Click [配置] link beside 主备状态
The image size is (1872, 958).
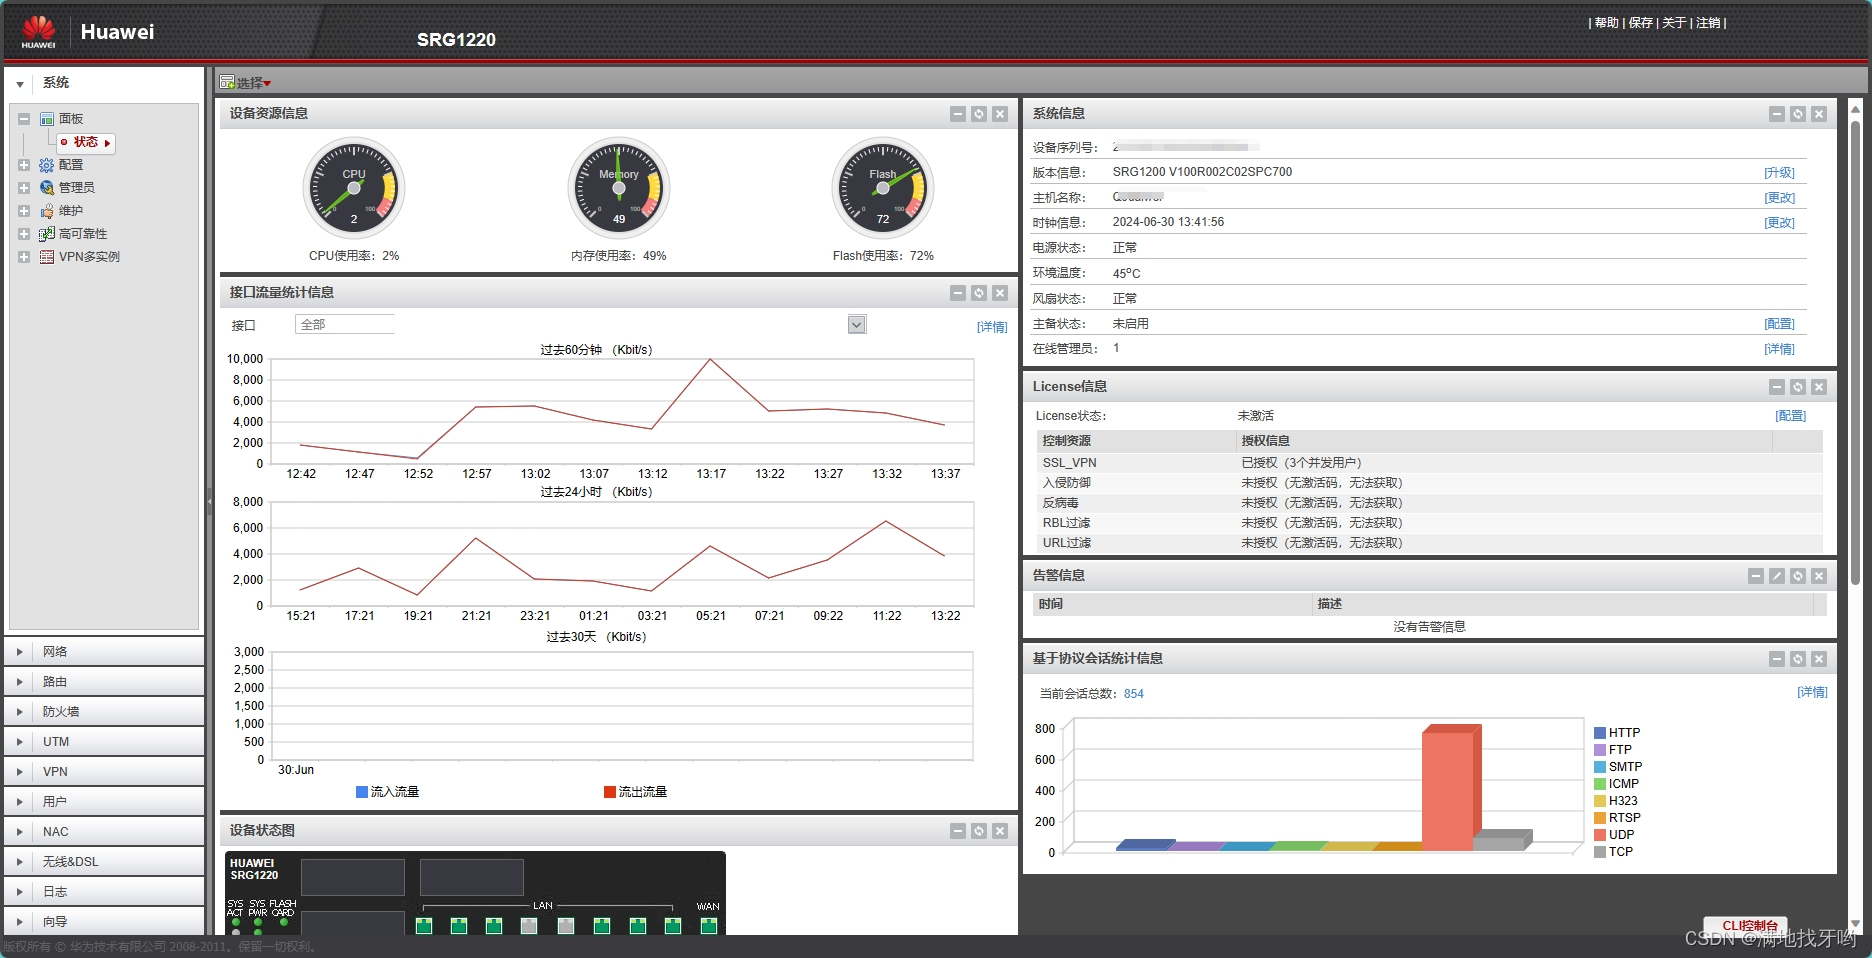(x=1779, y=324)
